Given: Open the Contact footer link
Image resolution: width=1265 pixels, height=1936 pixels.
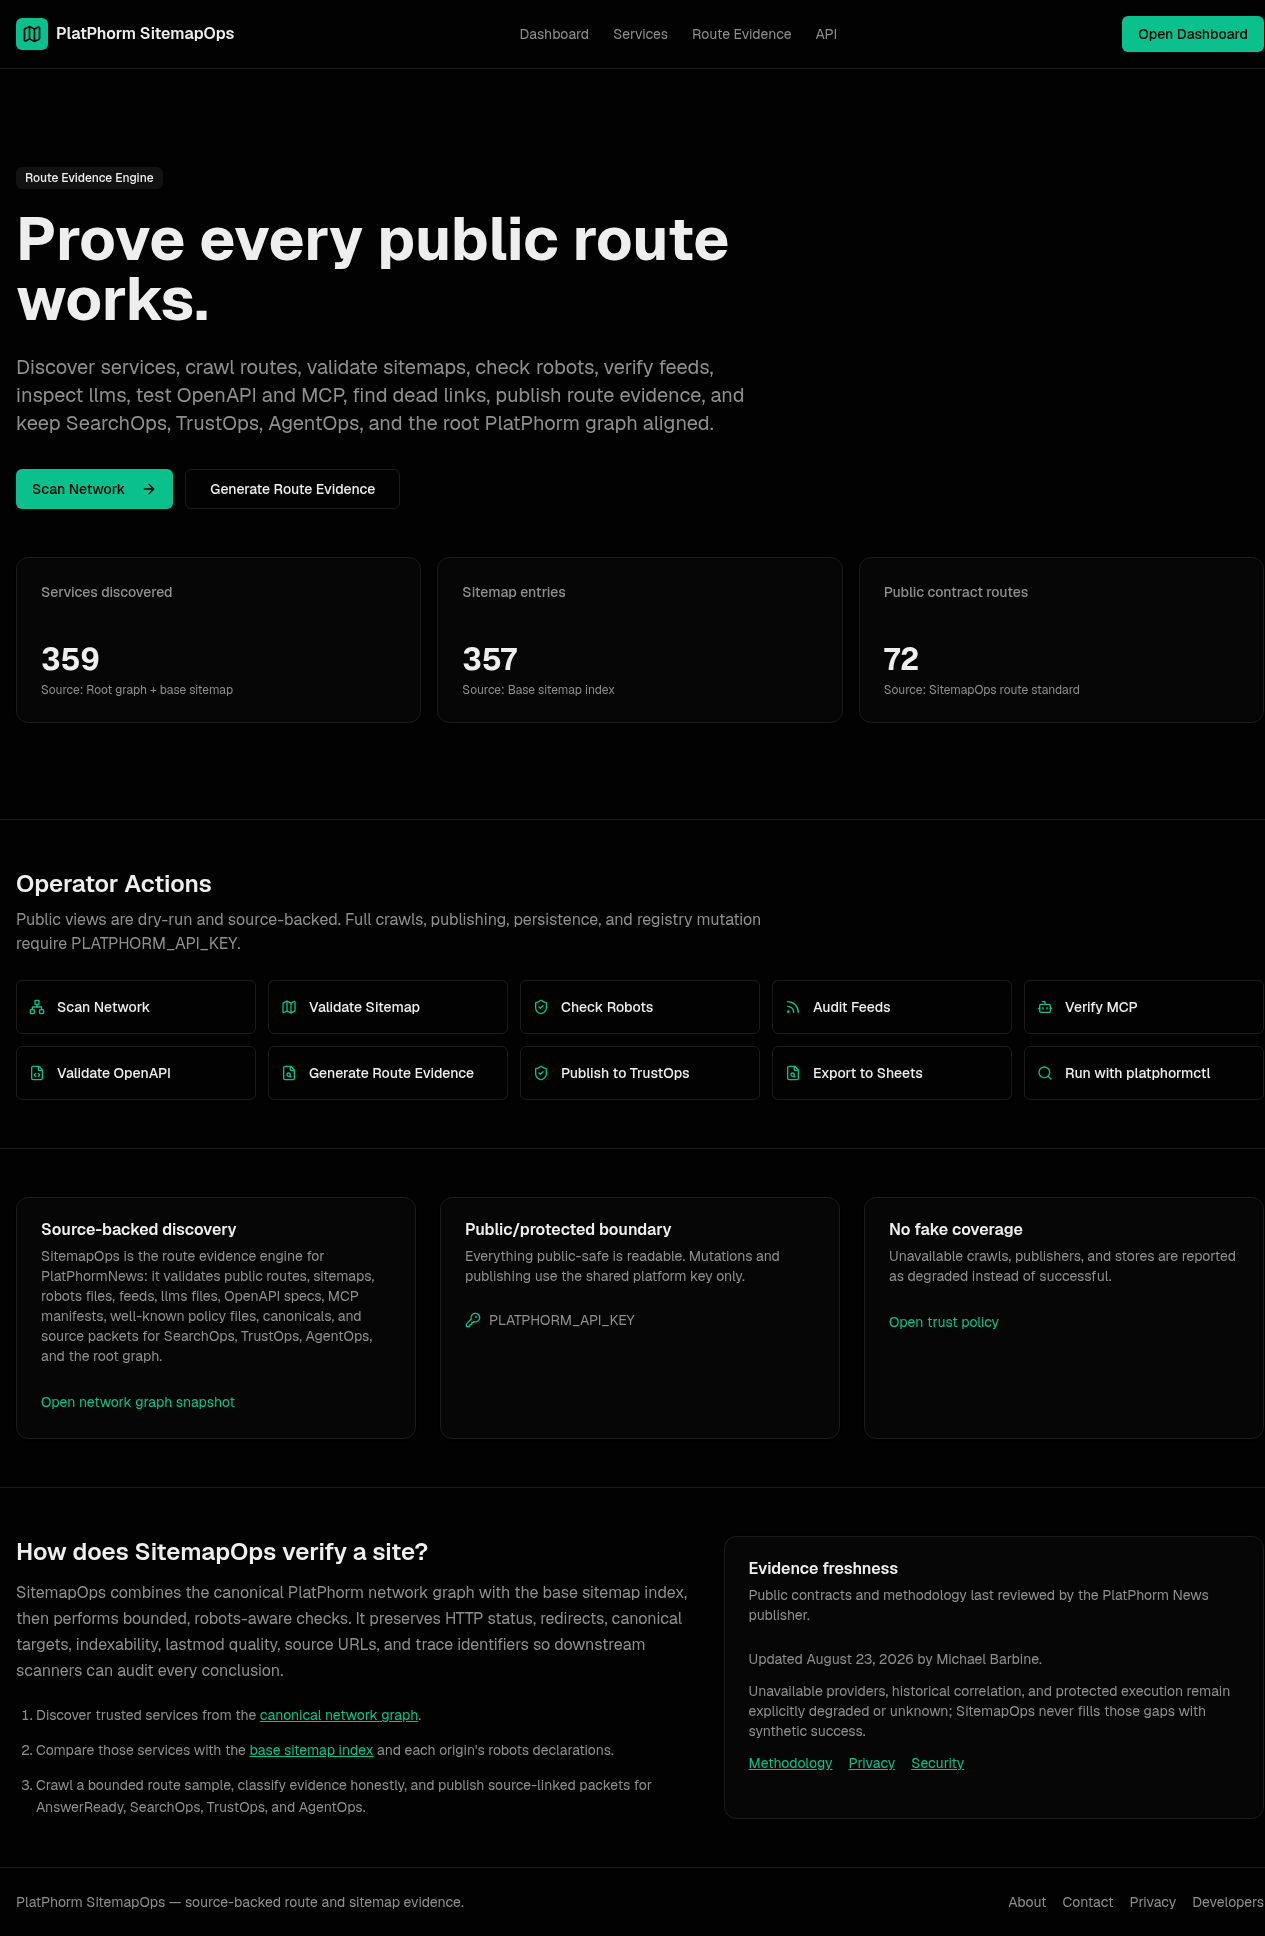Looking at the screenshot, I should 1088,1902.
